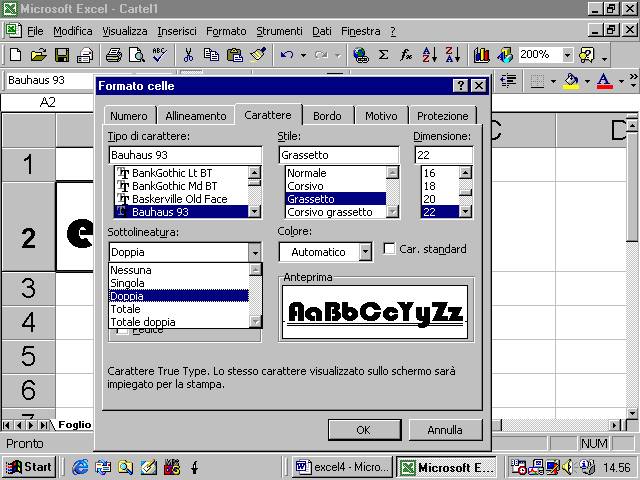
Task: Expand more formatting toolbar buttons chevron
Action: [x=633, y=80]
